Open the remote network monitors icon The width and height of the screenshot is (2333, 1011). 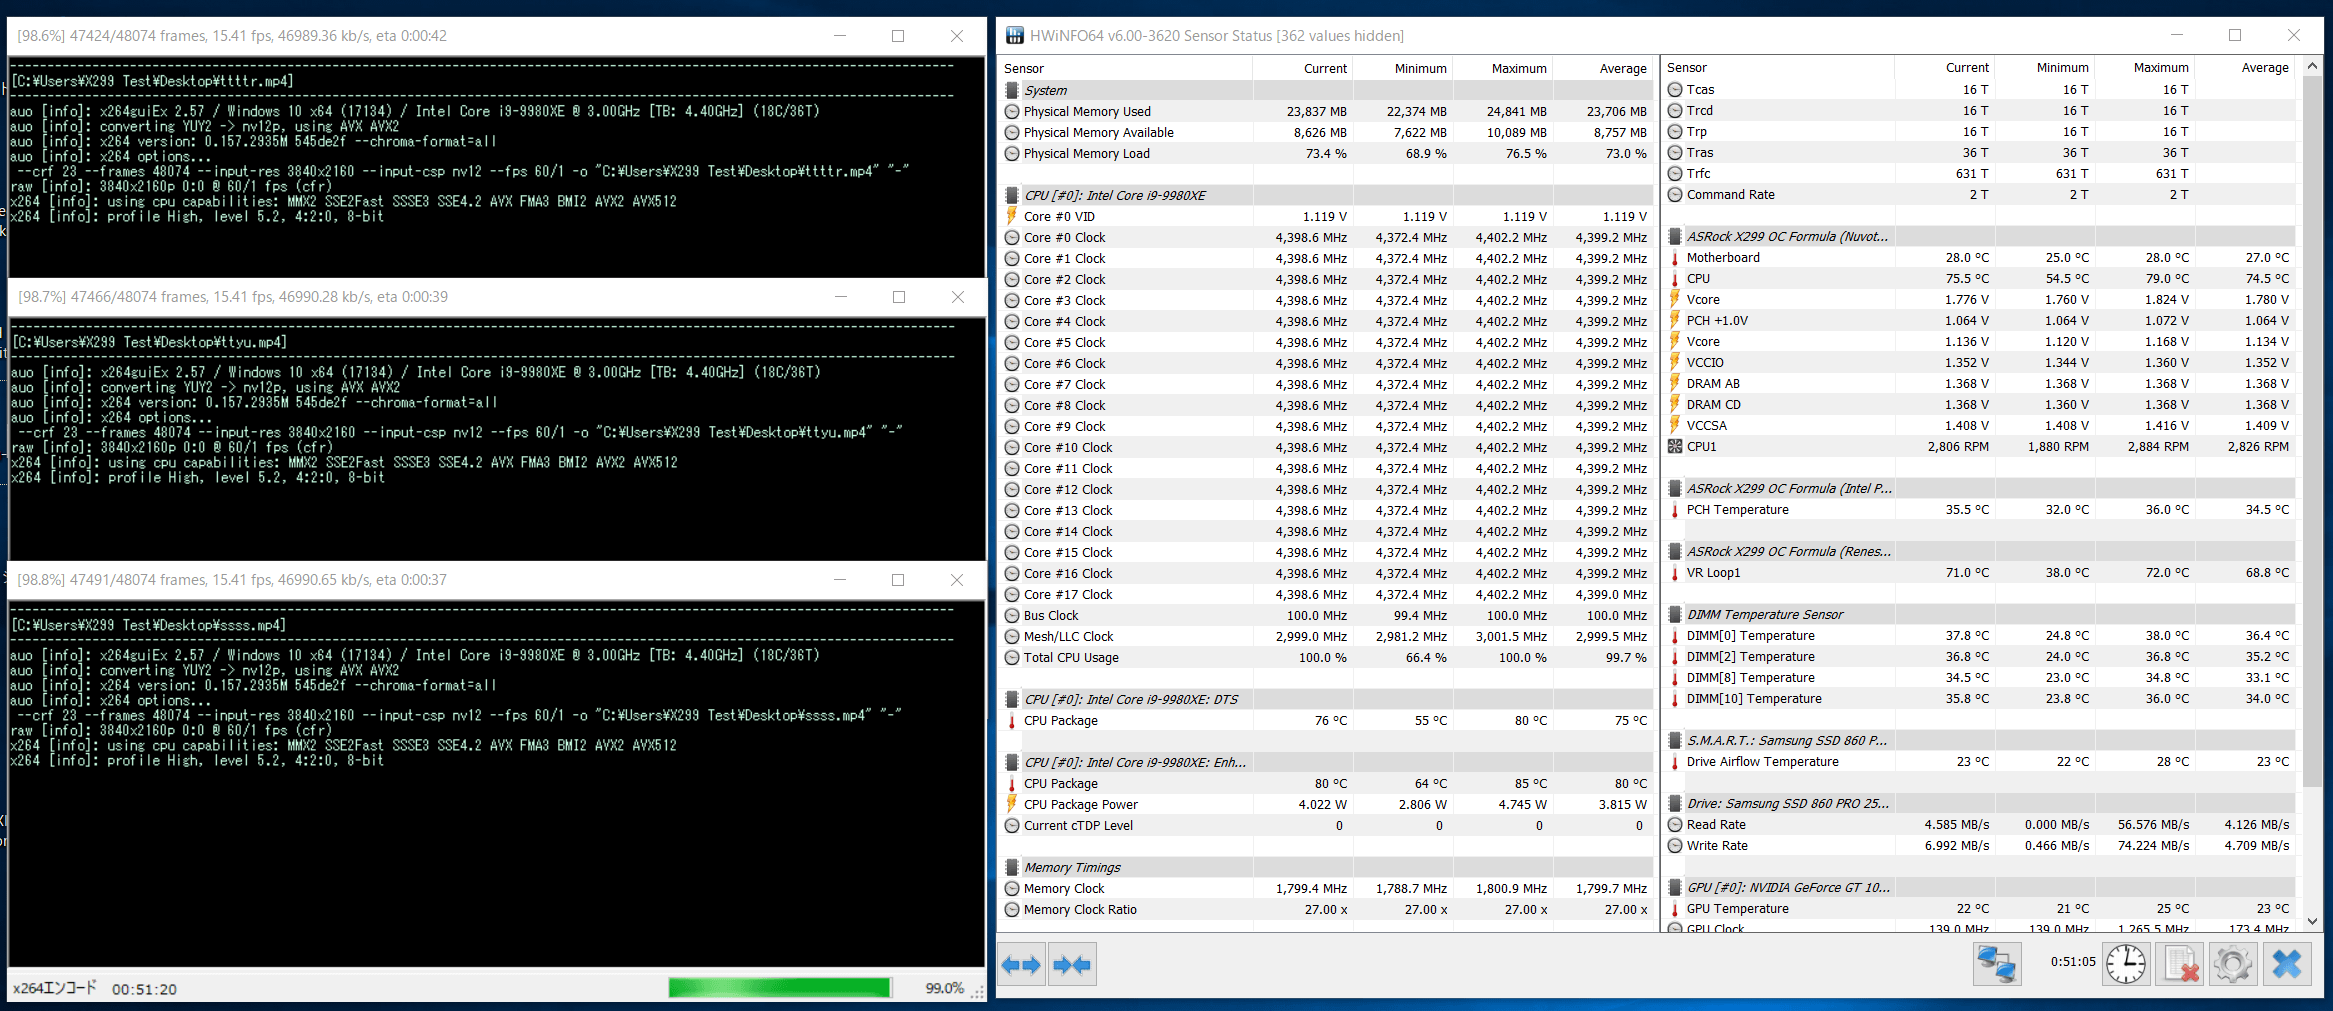1996,965
